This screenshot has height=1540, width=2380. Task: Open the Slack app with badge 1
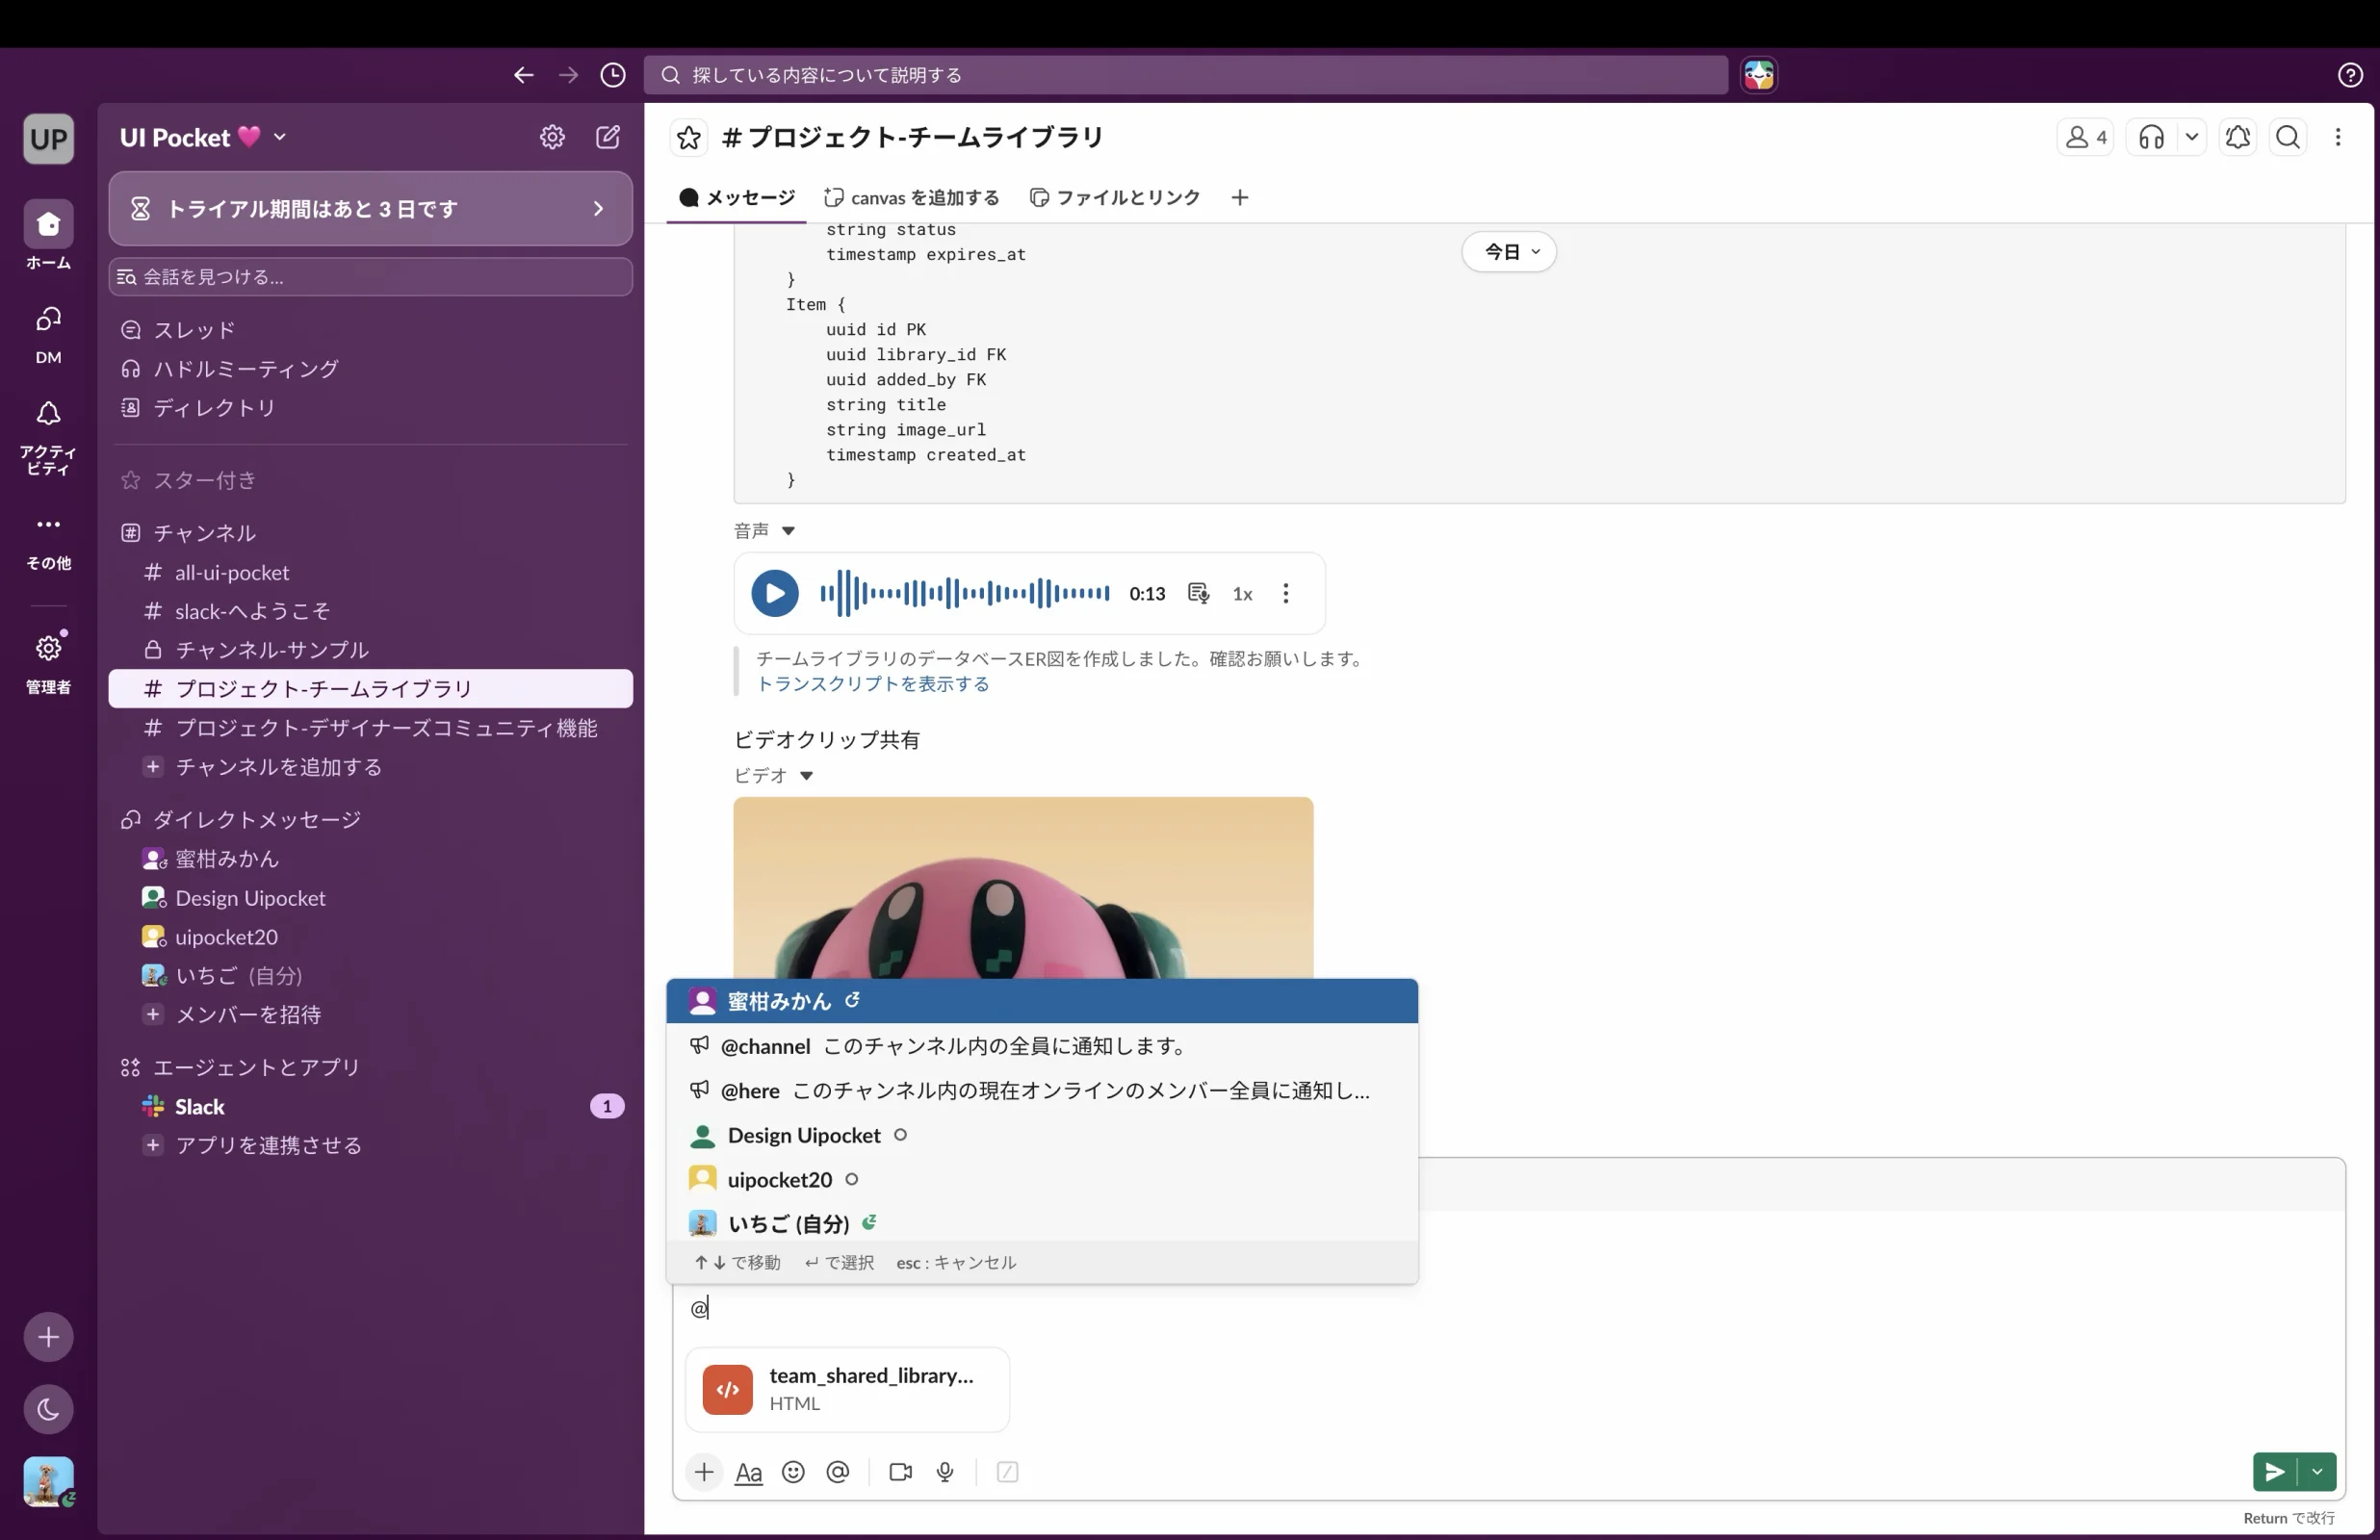click(370, 1106)
